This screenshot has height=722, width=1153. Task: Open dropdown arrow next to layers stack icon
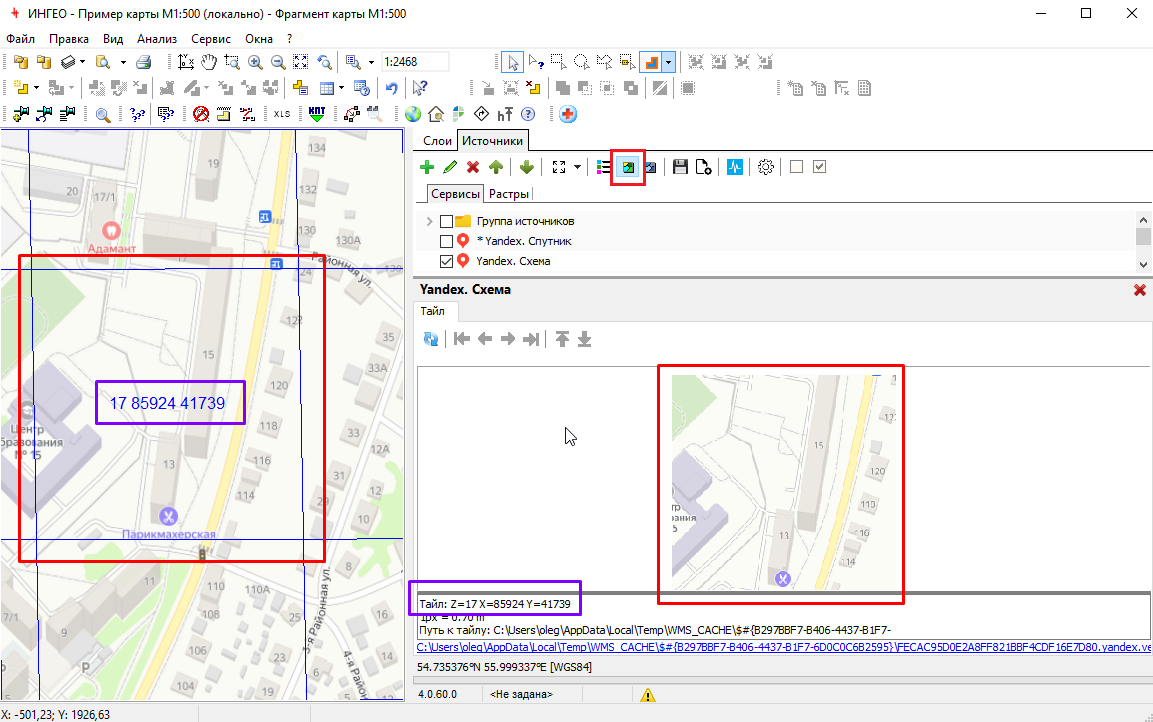(82, 62)
